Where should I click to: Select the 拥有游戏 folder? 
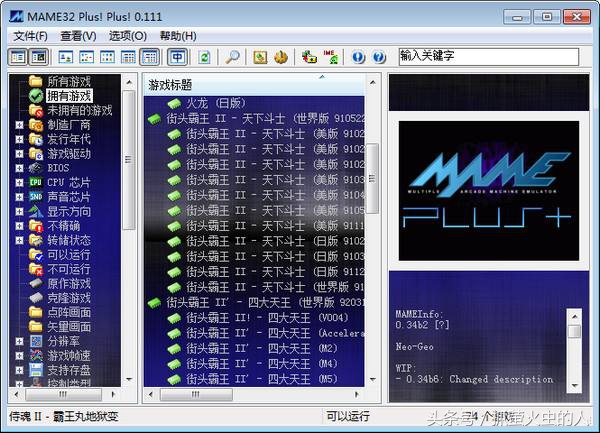click(x=69, y=95)
